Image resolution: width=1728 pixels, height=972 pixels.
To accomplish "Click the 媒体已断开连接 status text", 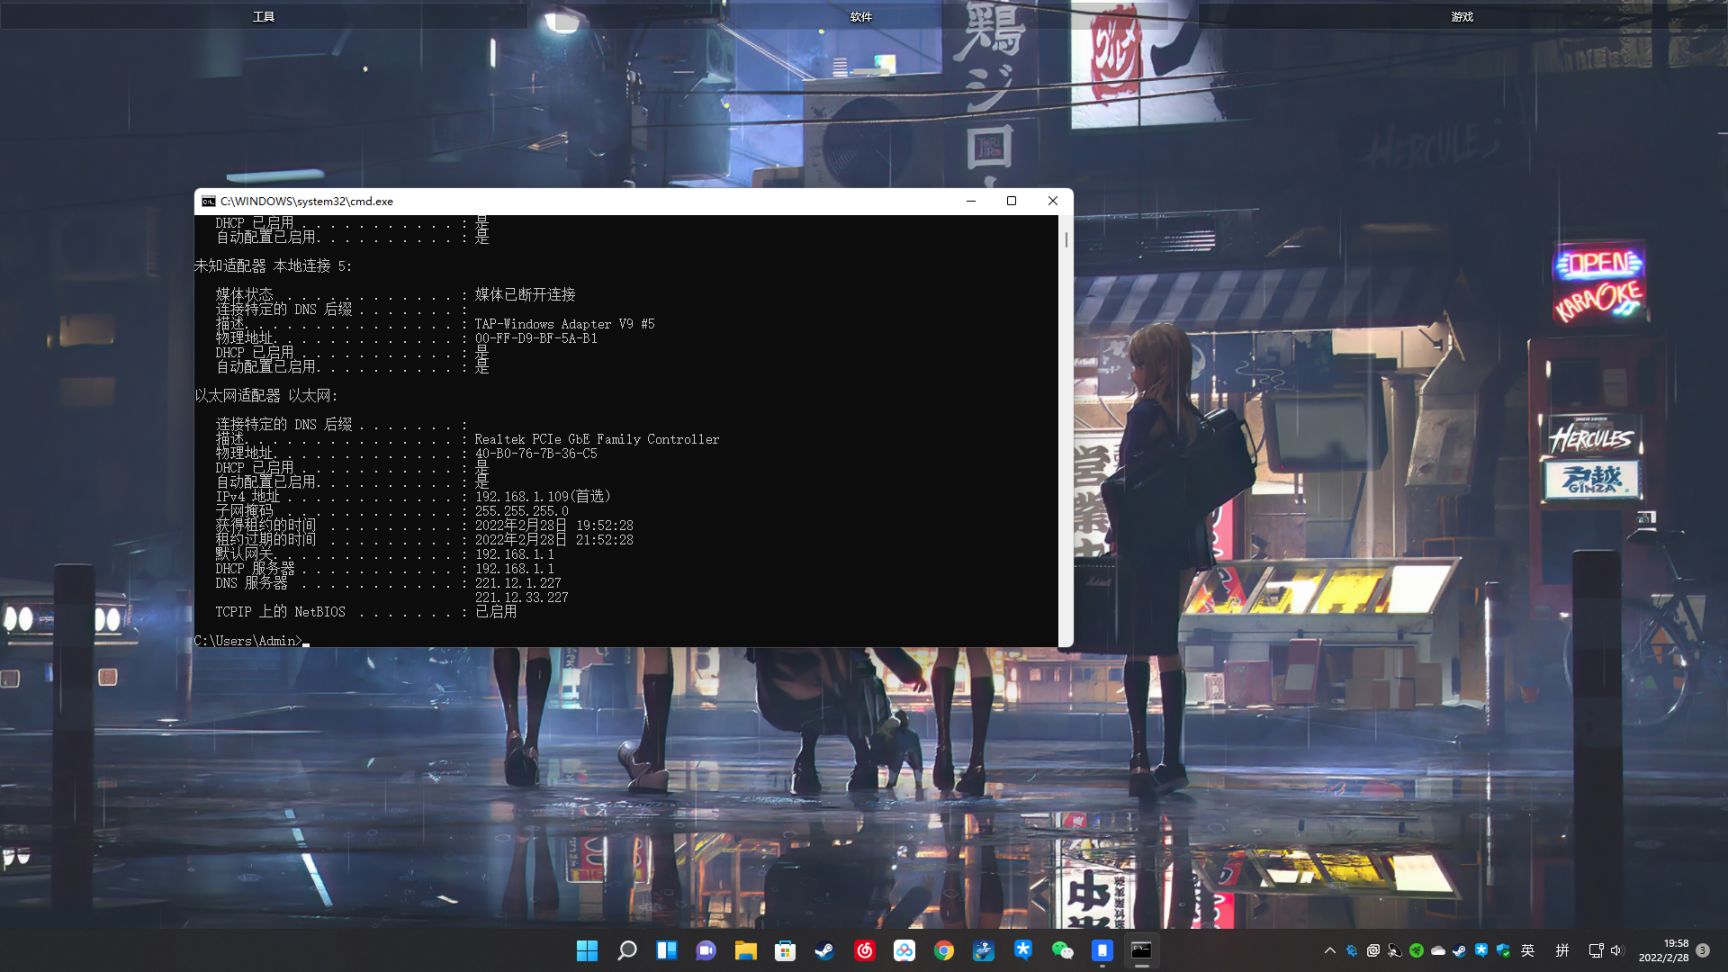I will (525, 295).
